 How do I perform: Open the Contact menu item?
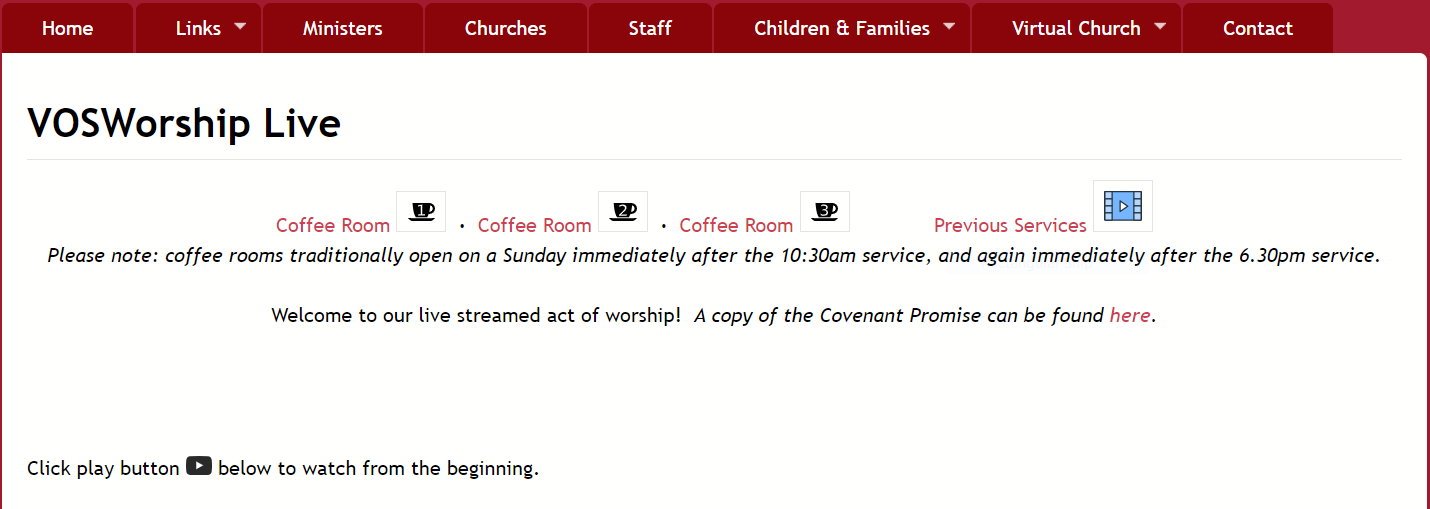pyautogui.click(x=1258, y=28)
